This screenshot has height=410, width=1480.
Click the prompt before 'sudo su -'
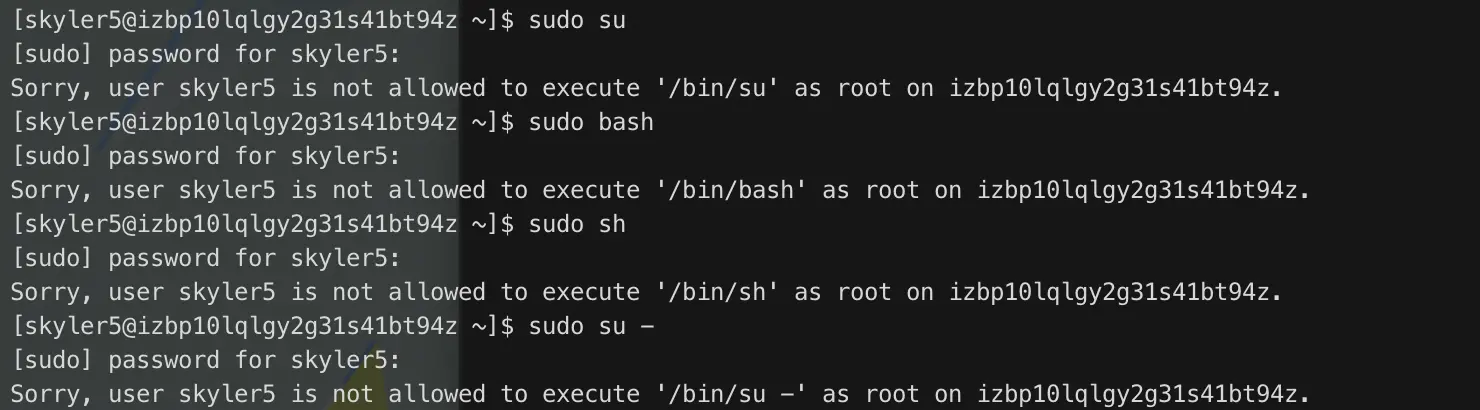click(262, 326)
